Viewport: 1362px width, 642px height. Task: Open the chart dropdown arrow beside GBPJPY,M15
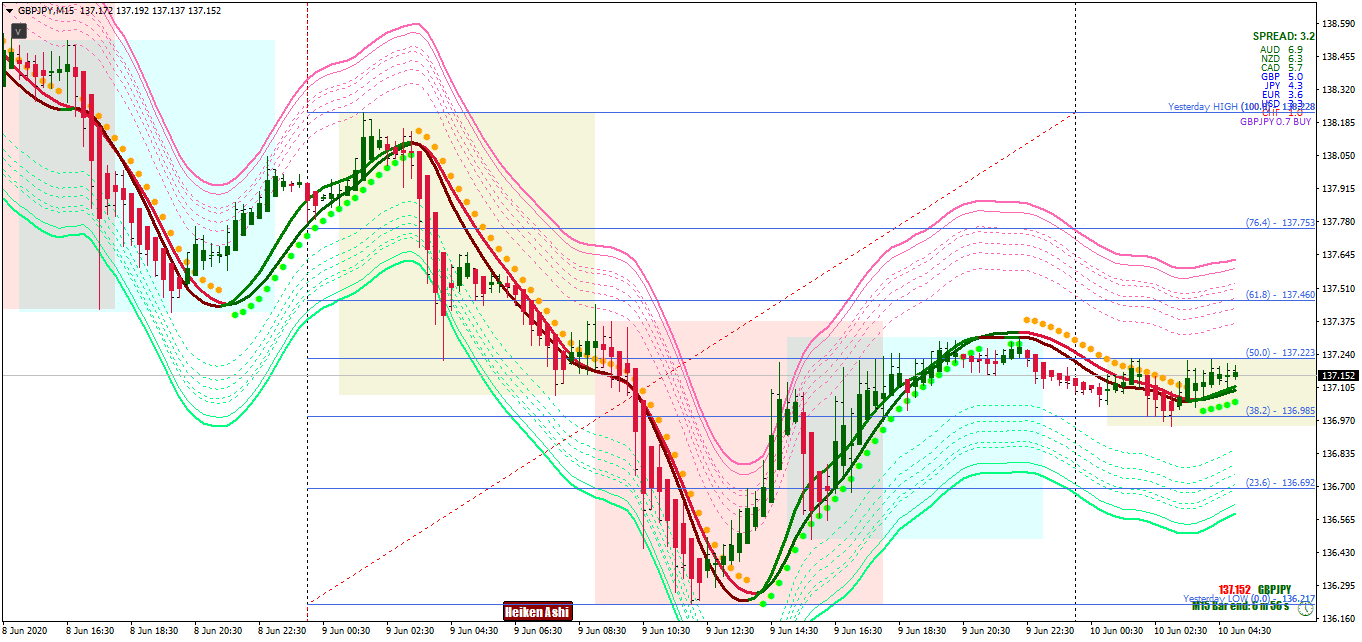point(9,10)
